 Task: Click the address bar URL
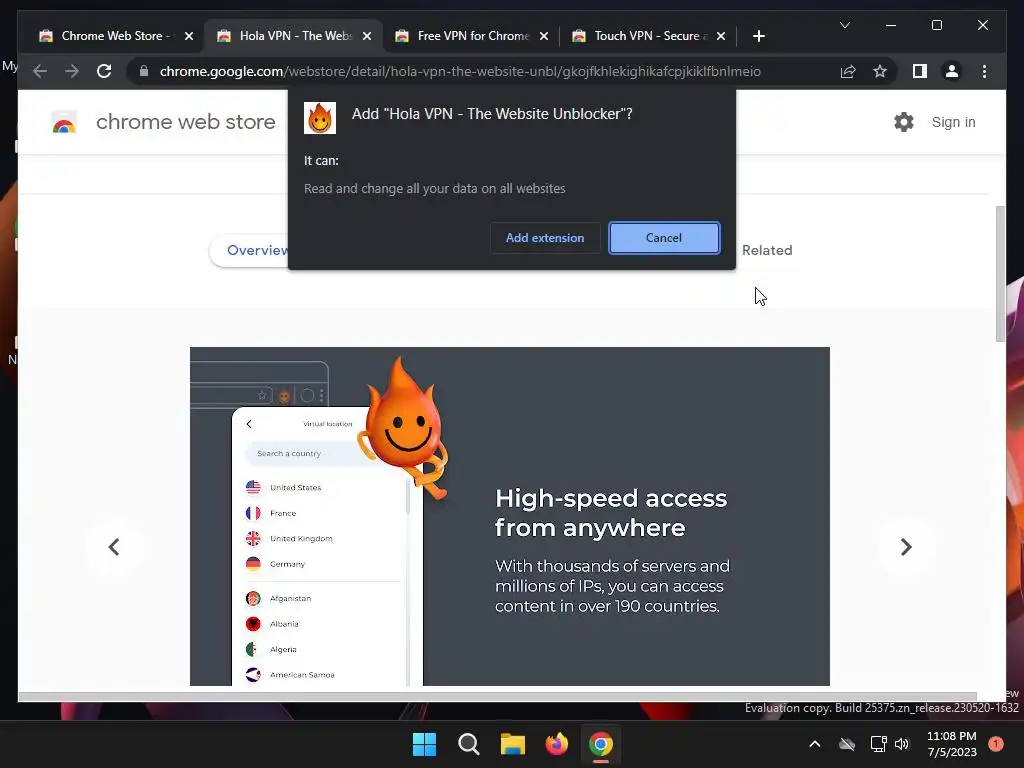pyautogui.click(x=460, y=71)
